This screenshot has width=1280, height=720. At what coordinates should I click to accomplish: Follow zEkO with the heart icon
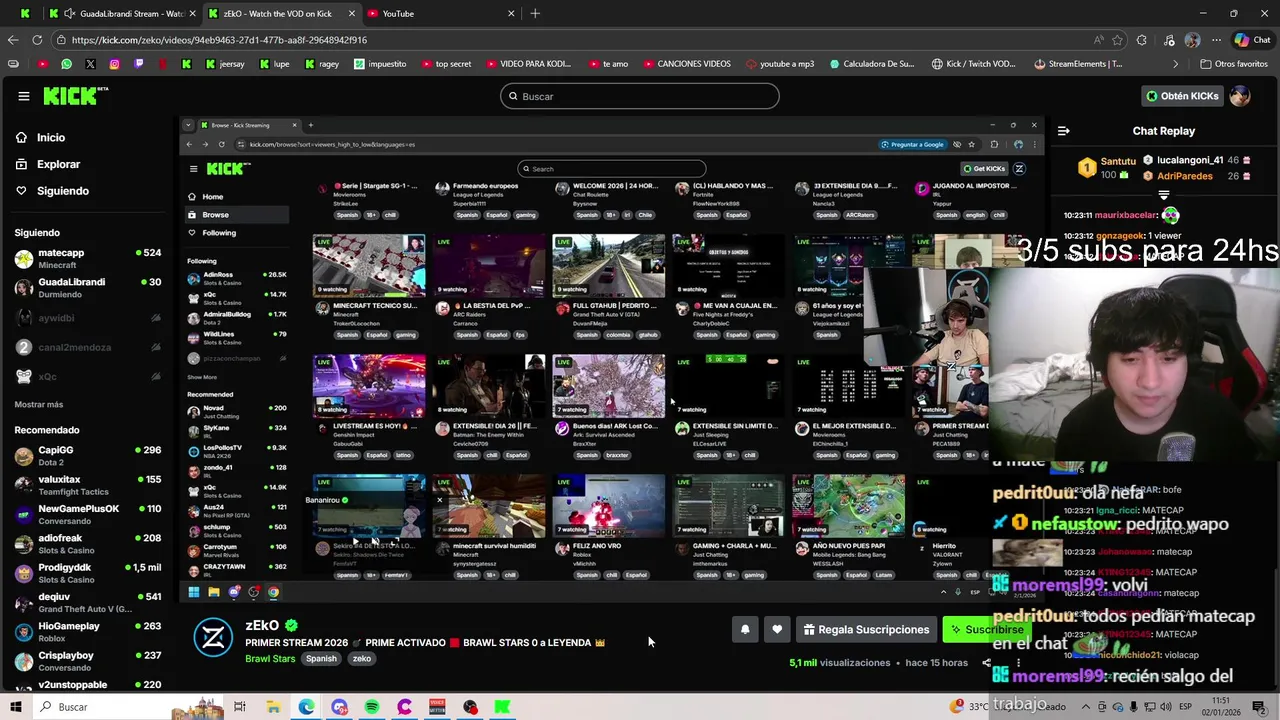[777, 629]
